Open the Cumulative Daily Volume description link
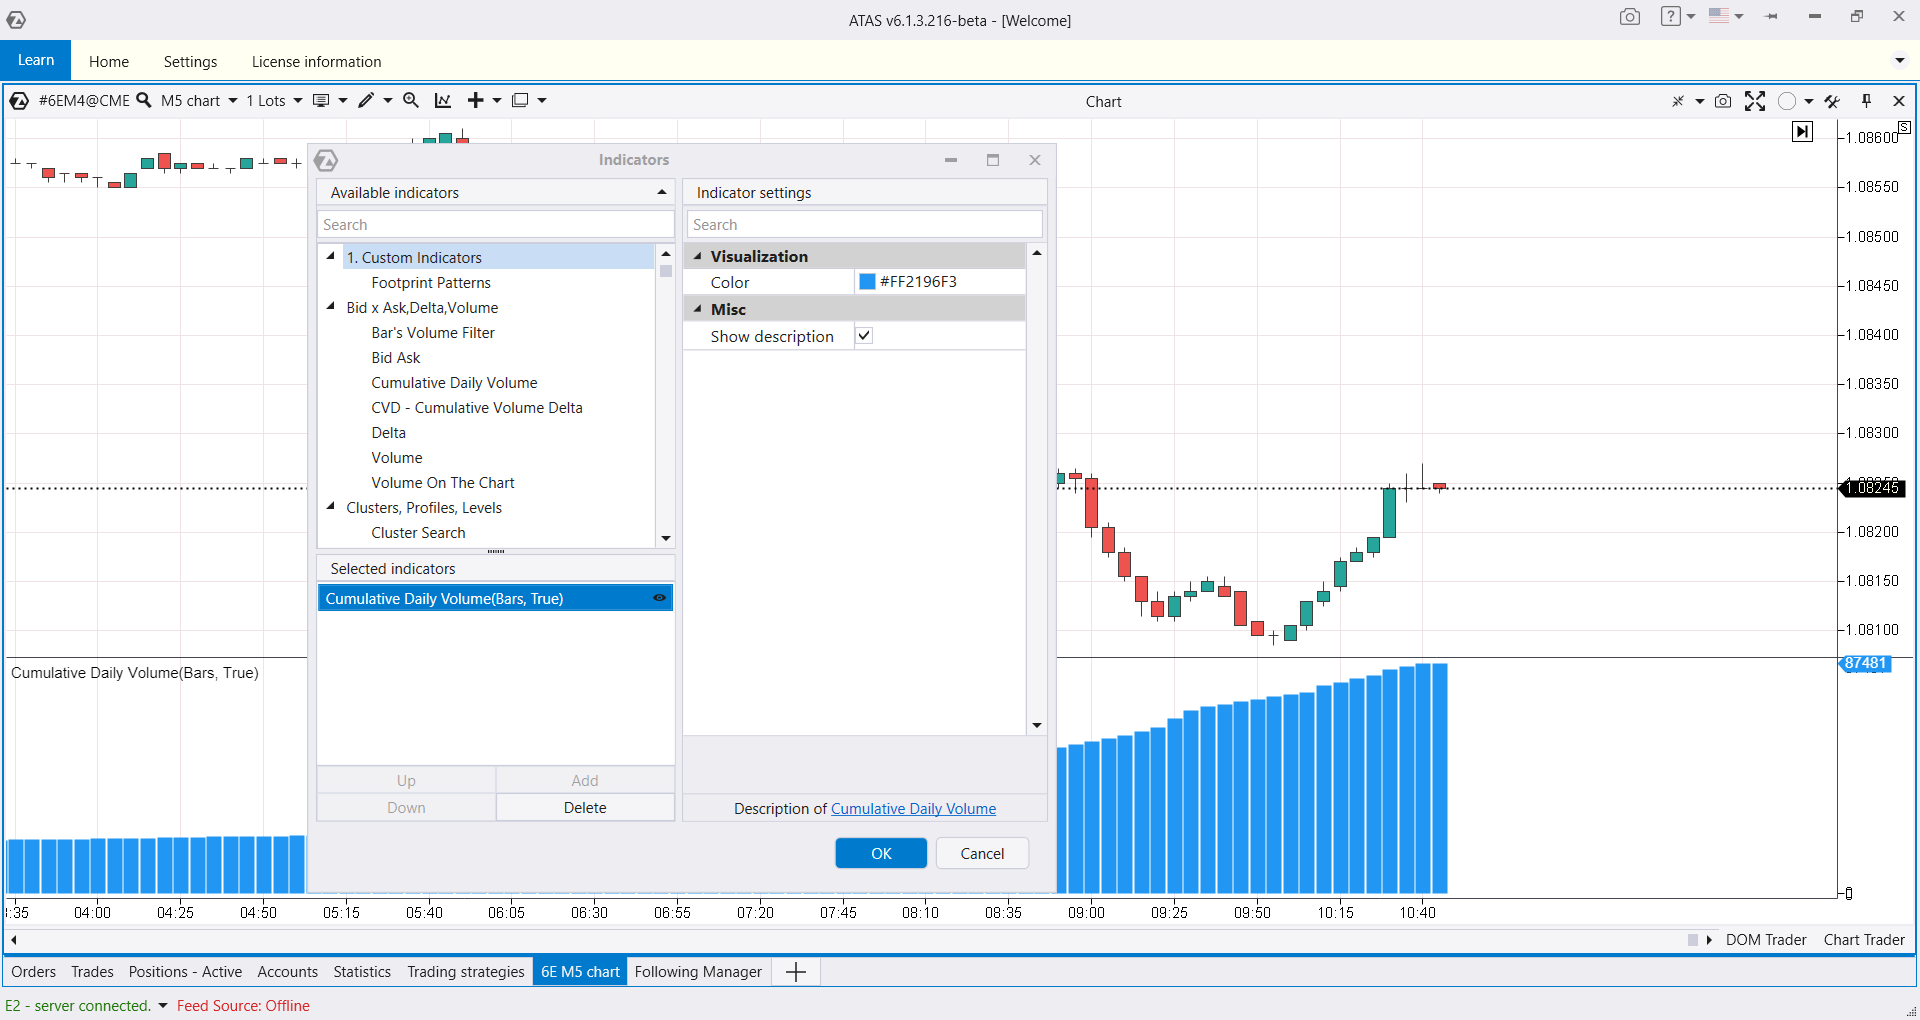1920x1020 pixels. pyautogui.click(x=913, y=808)
